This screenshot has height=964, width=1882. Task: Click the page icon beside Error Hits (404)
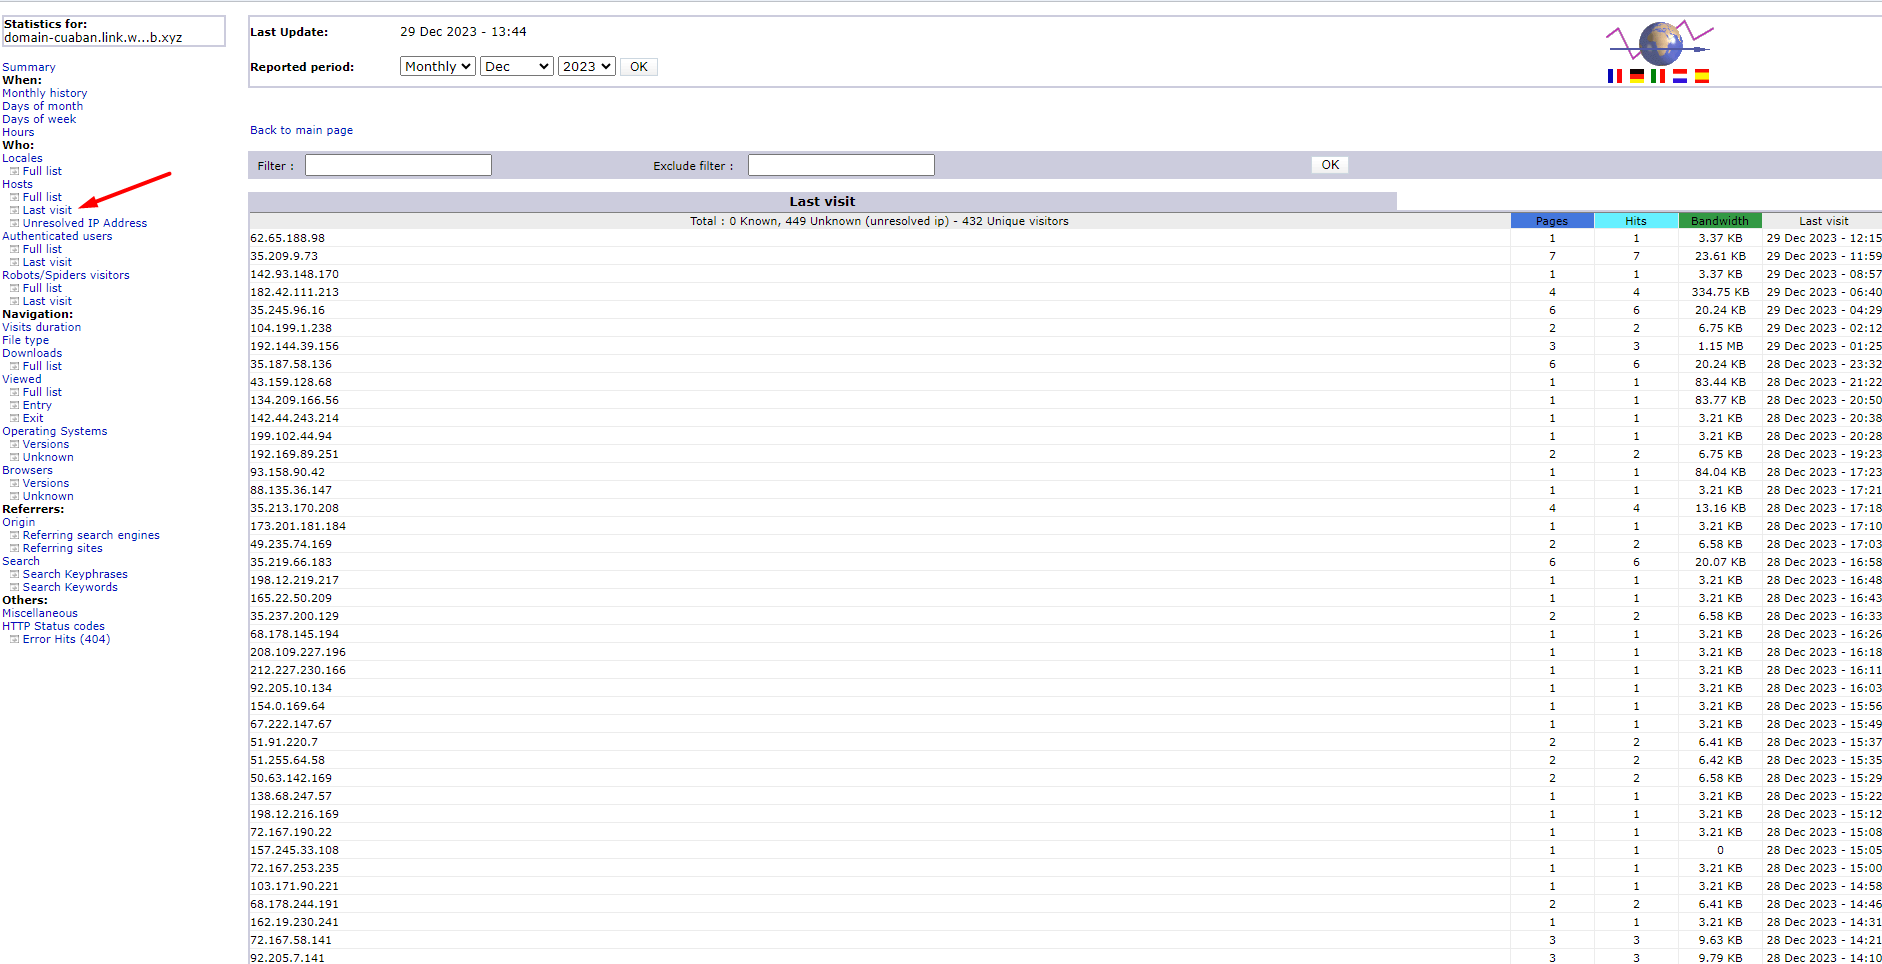pos(14,639)
